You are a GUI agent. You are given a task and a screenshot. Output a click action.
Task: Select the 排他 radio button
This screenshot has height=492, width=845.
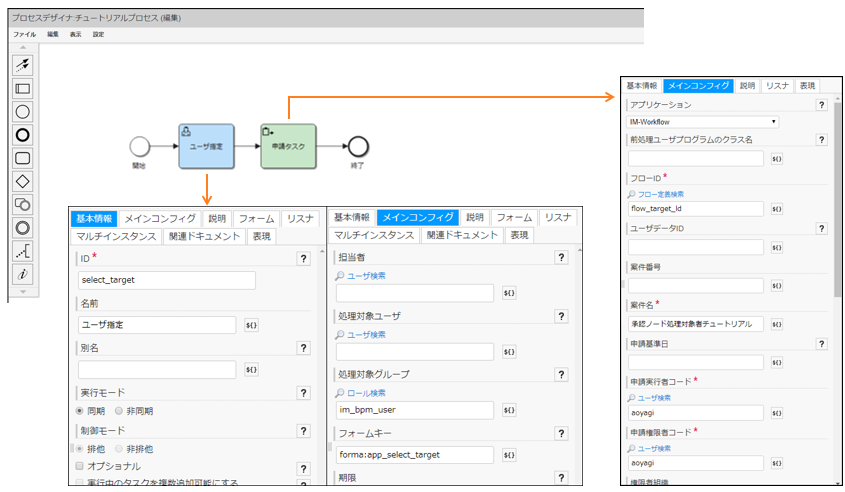coord(80,448)
